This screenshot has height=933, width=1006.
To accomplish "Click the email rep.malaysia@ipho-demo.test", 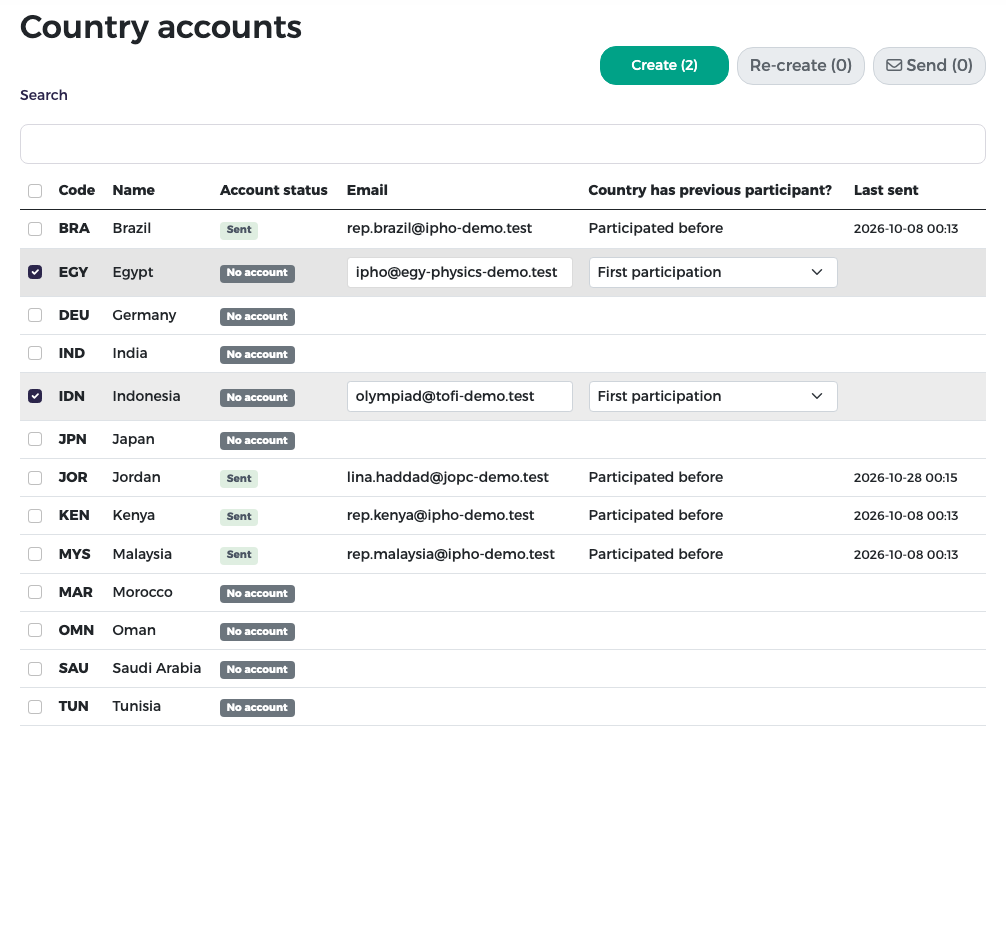I will tap(451, 554).
